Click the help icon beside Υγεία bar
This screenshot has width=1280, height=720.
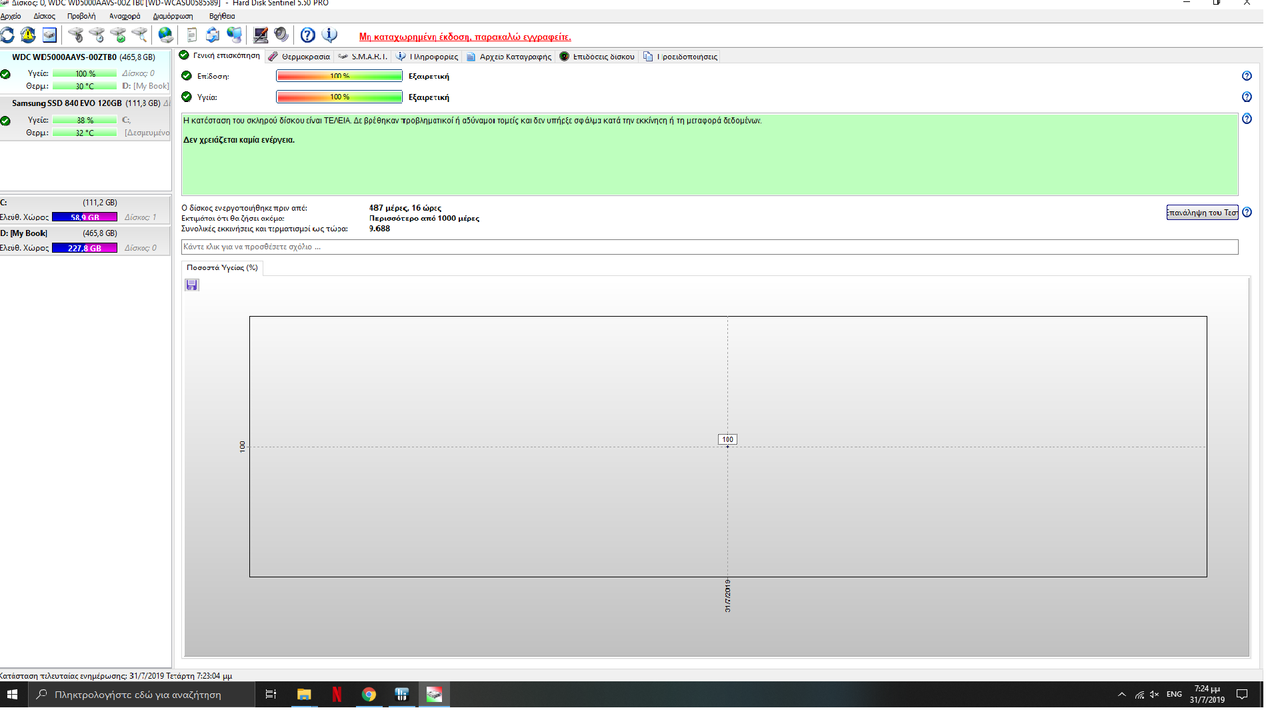[x=1246, y=97]
